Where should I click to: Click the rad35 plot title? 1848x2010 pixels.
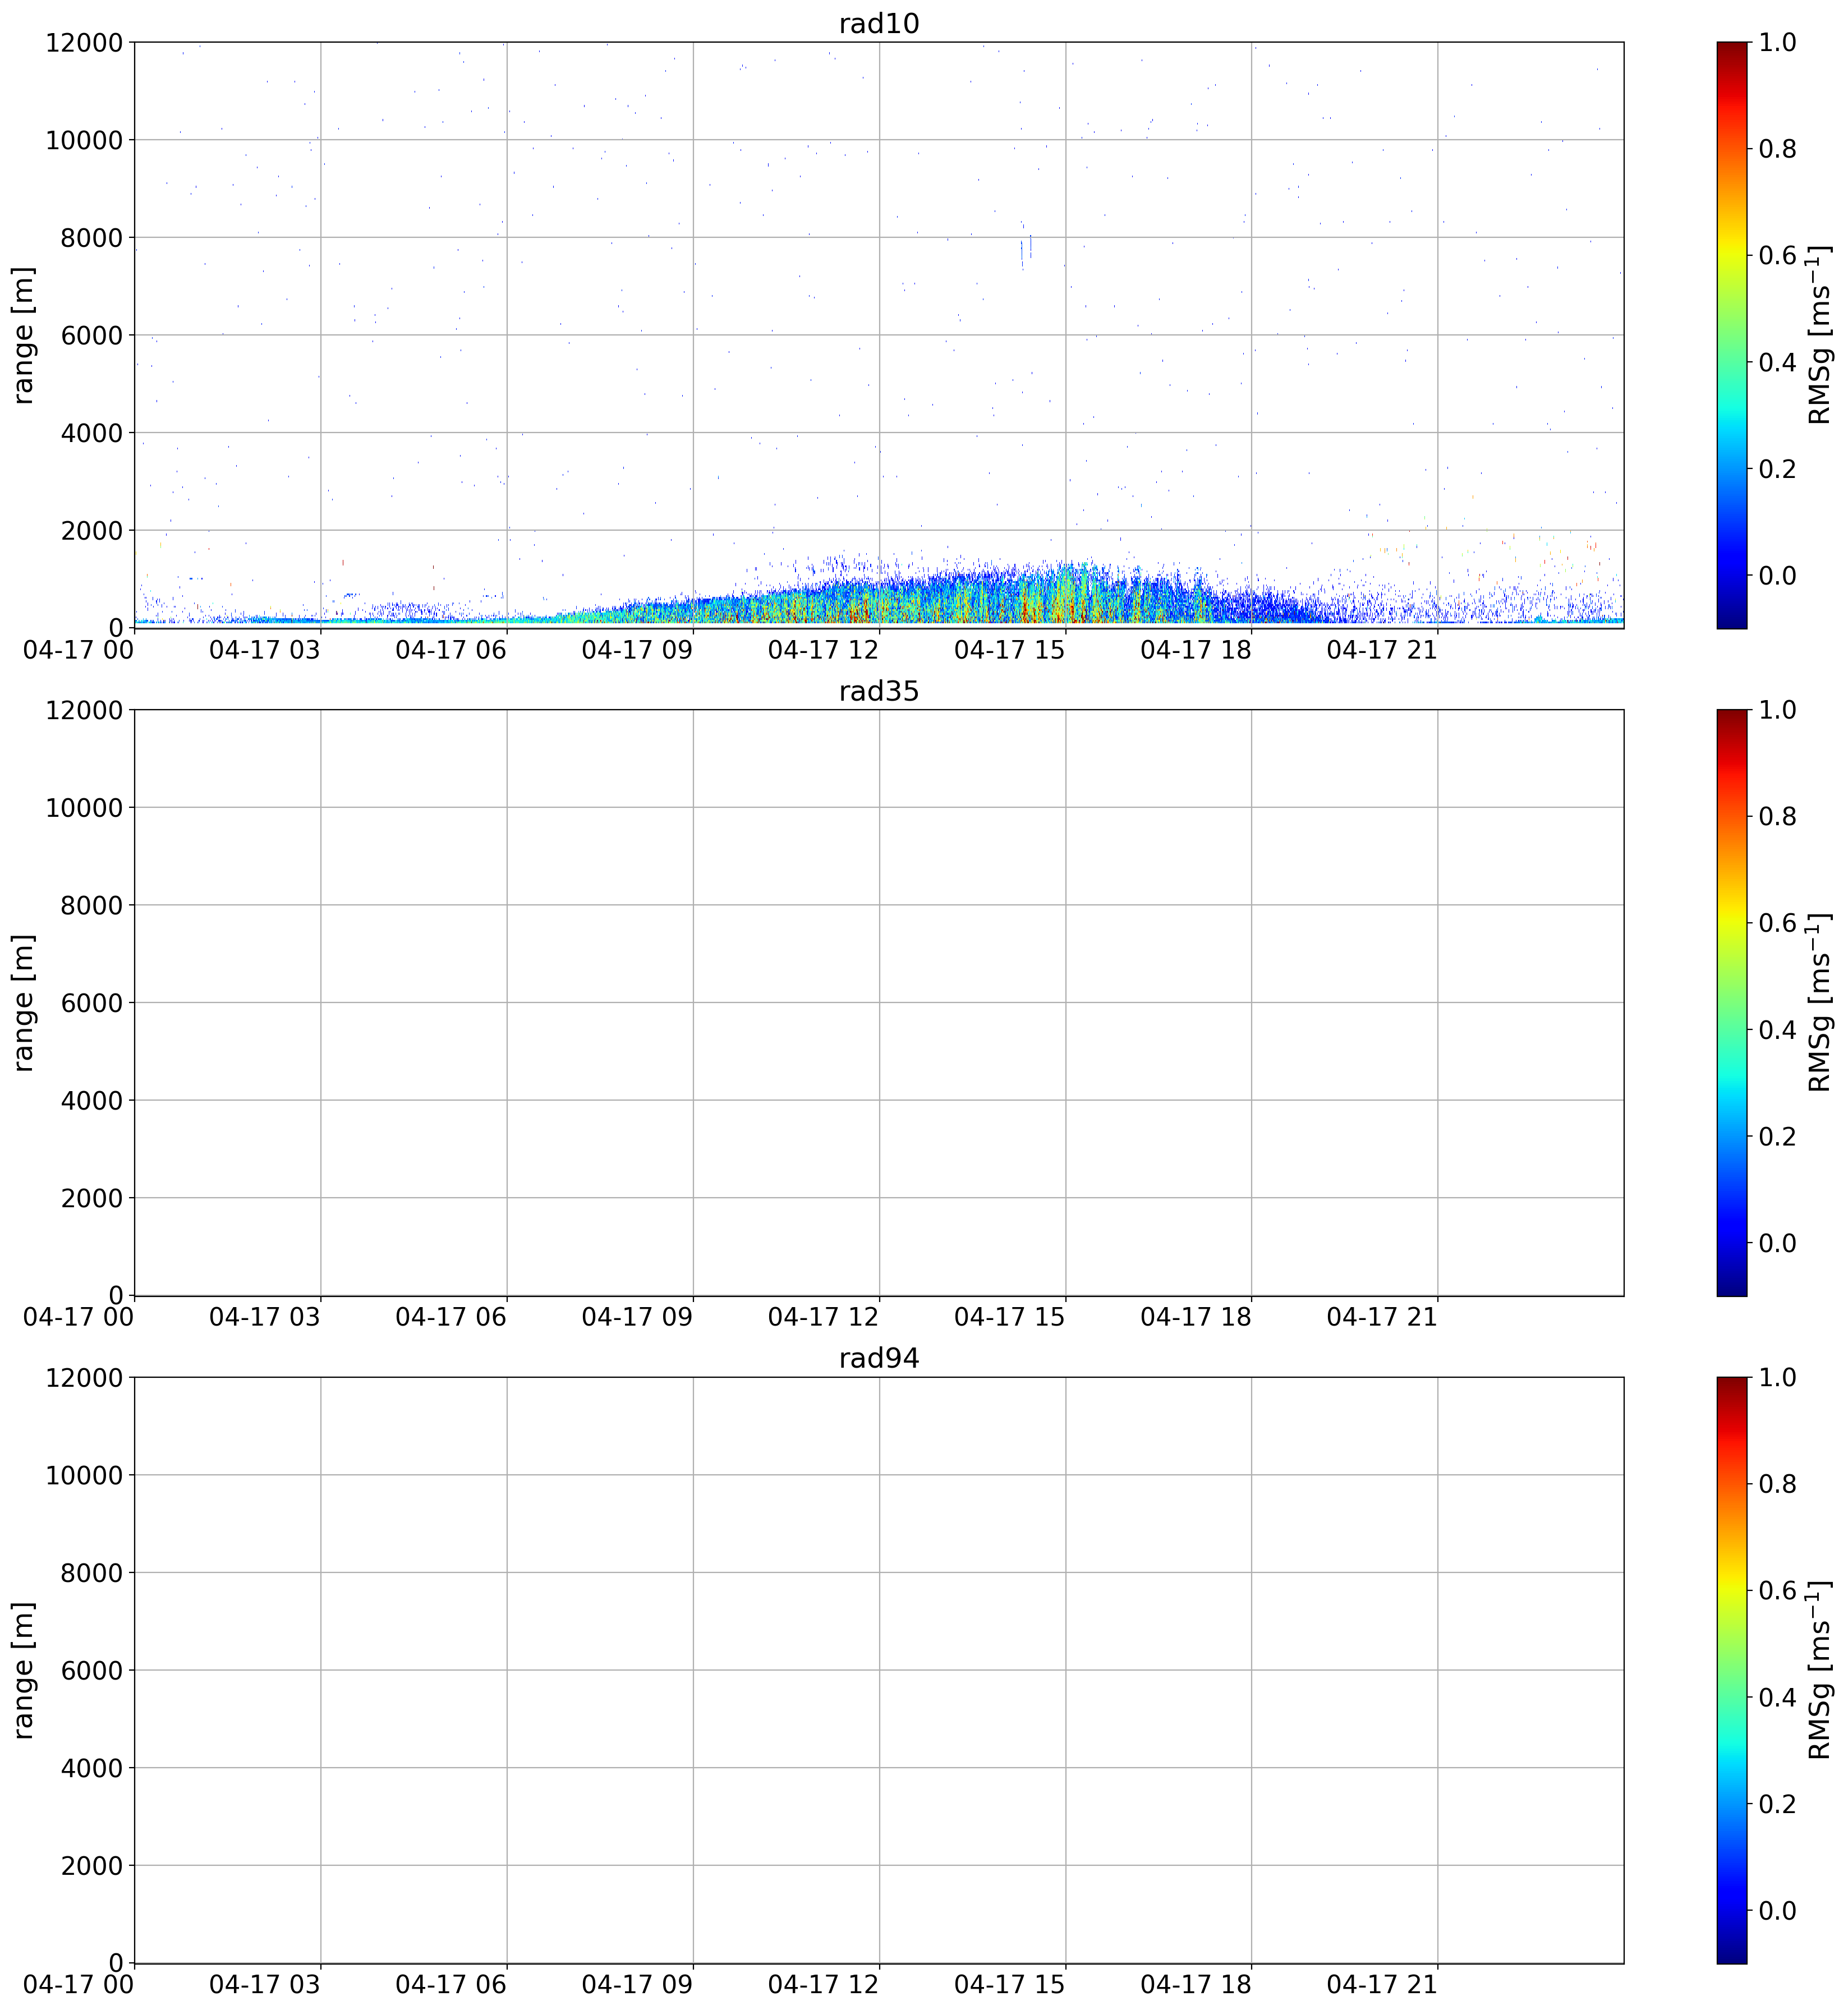pyautogui.click(x=878, y=691)
